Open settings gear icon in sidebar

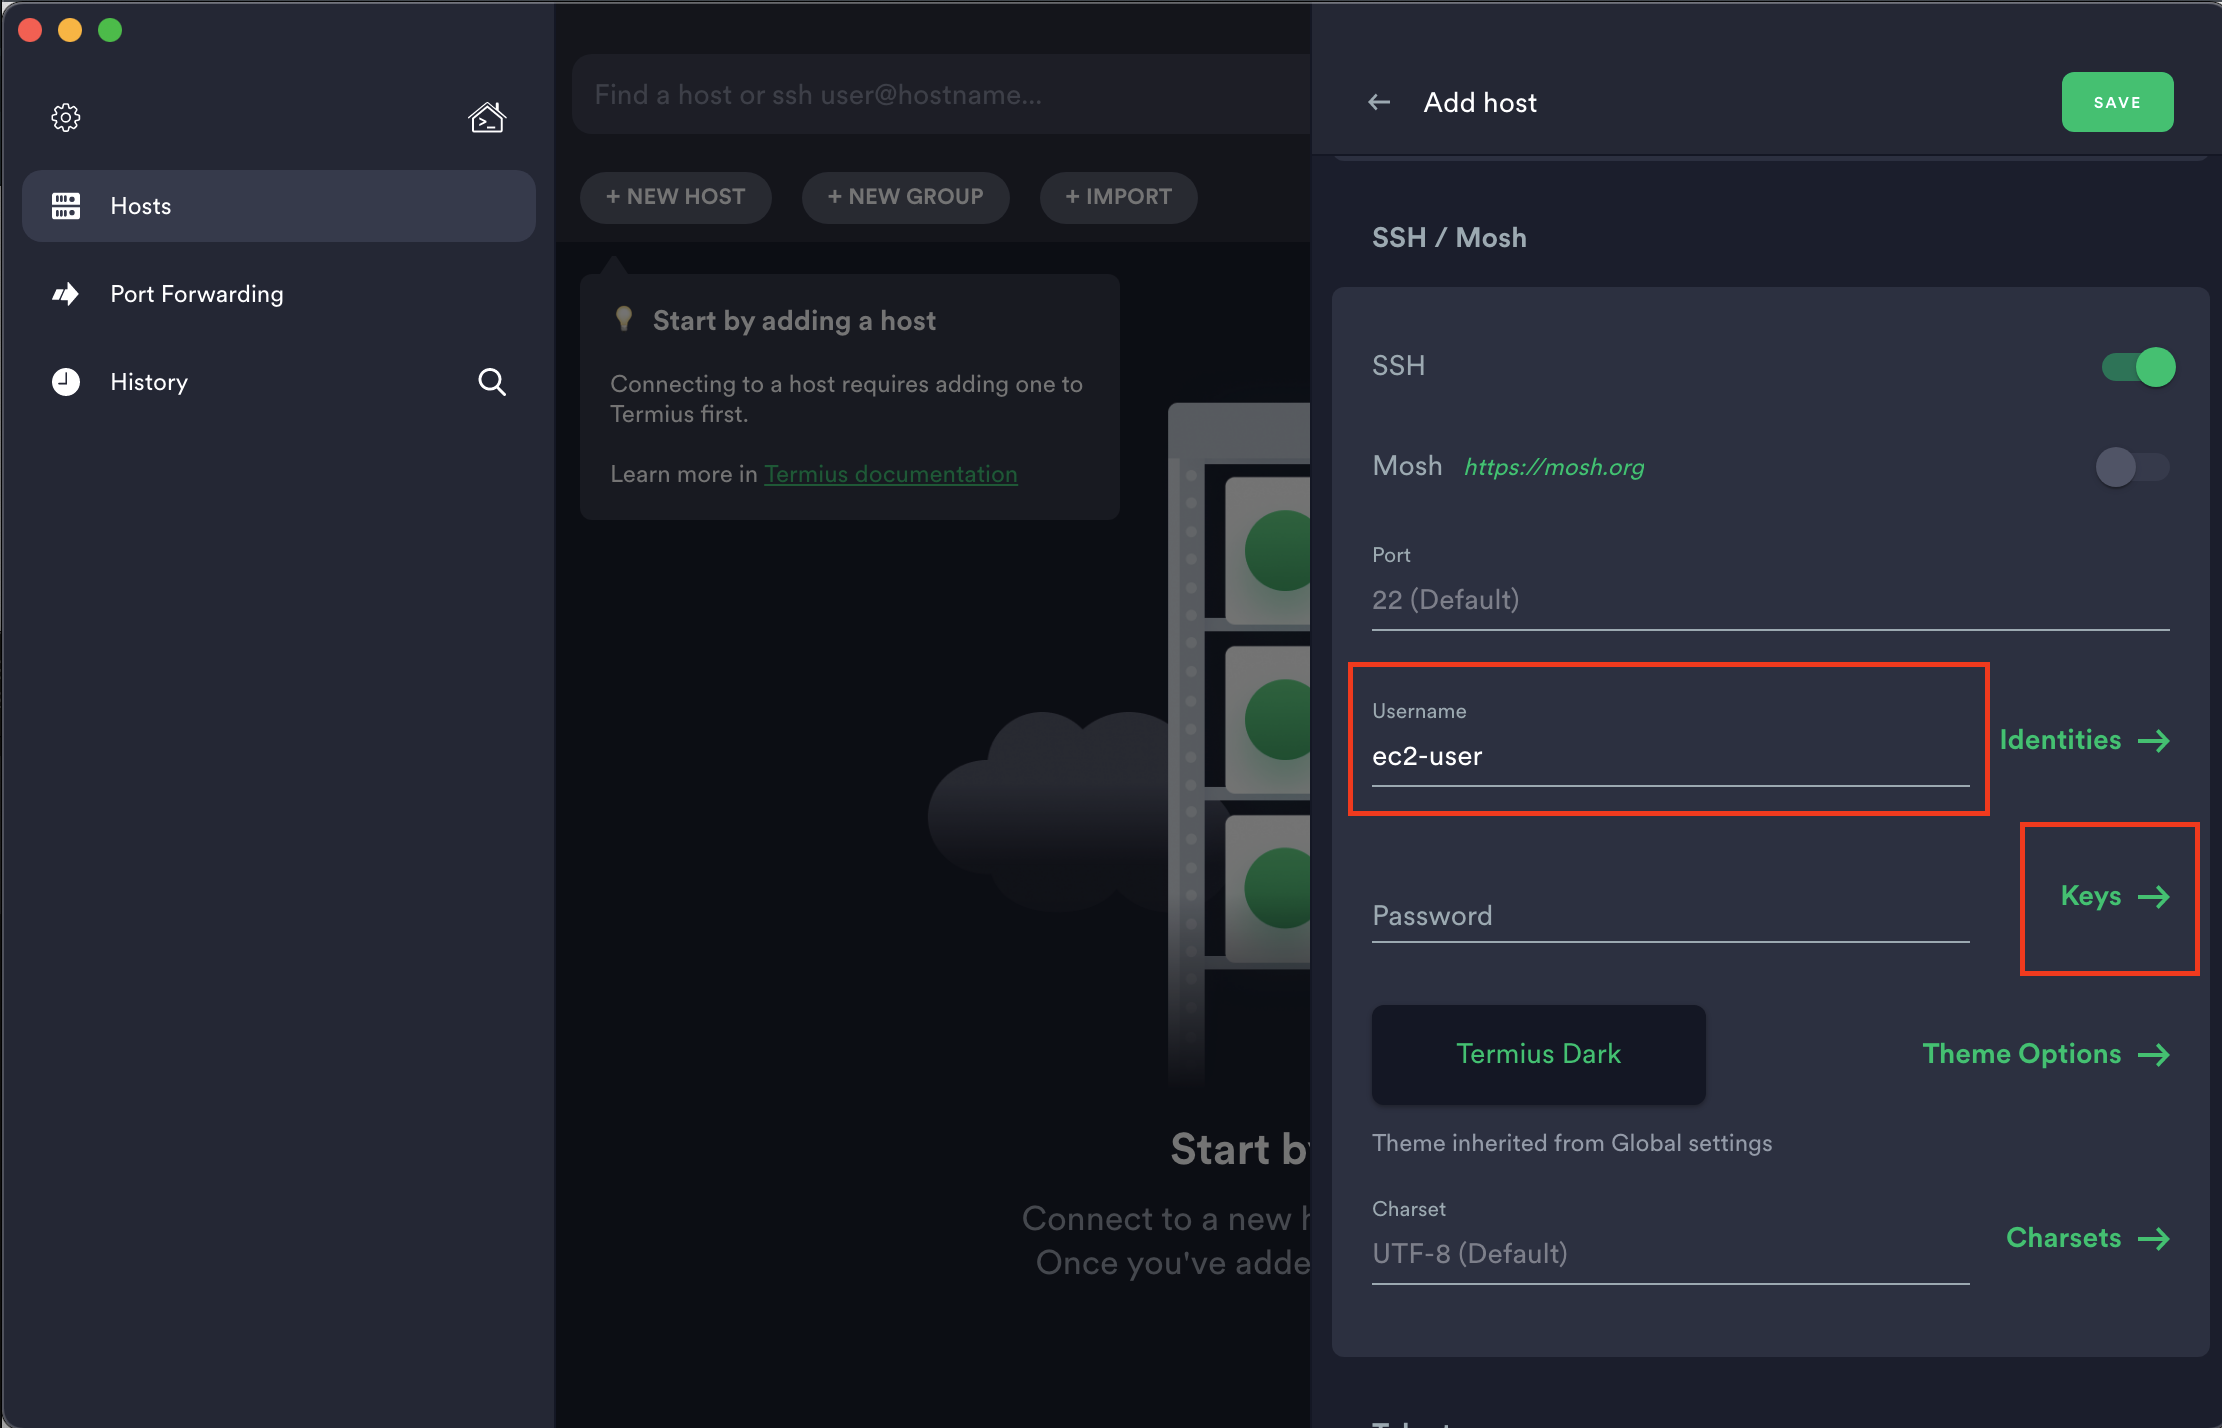pos(66,118)
